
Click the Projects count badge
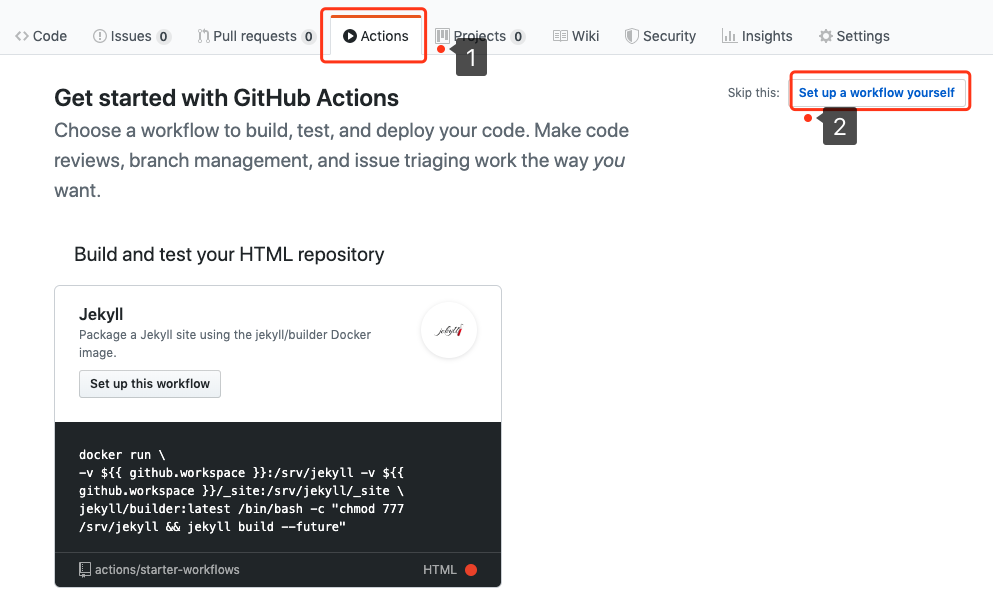pos(518,37)
